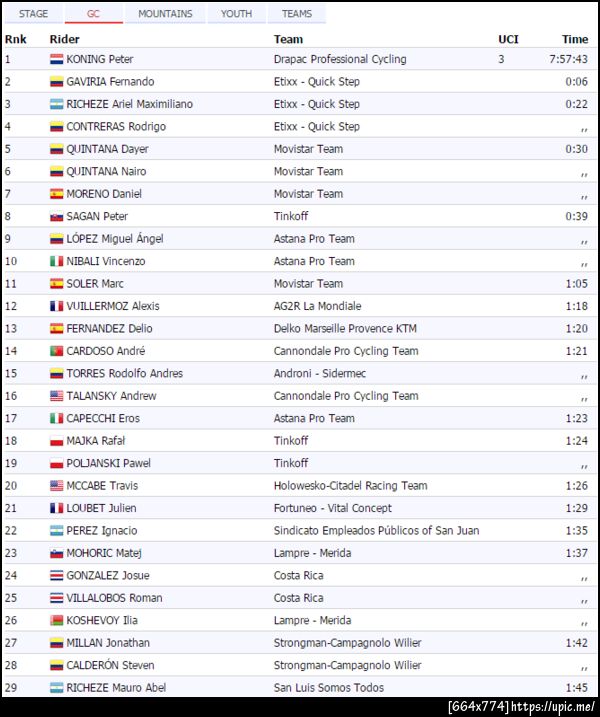Click the flag icon beside KOSHEVOY Ilia
Screen dimensions: 600x717
coord(57,621)
